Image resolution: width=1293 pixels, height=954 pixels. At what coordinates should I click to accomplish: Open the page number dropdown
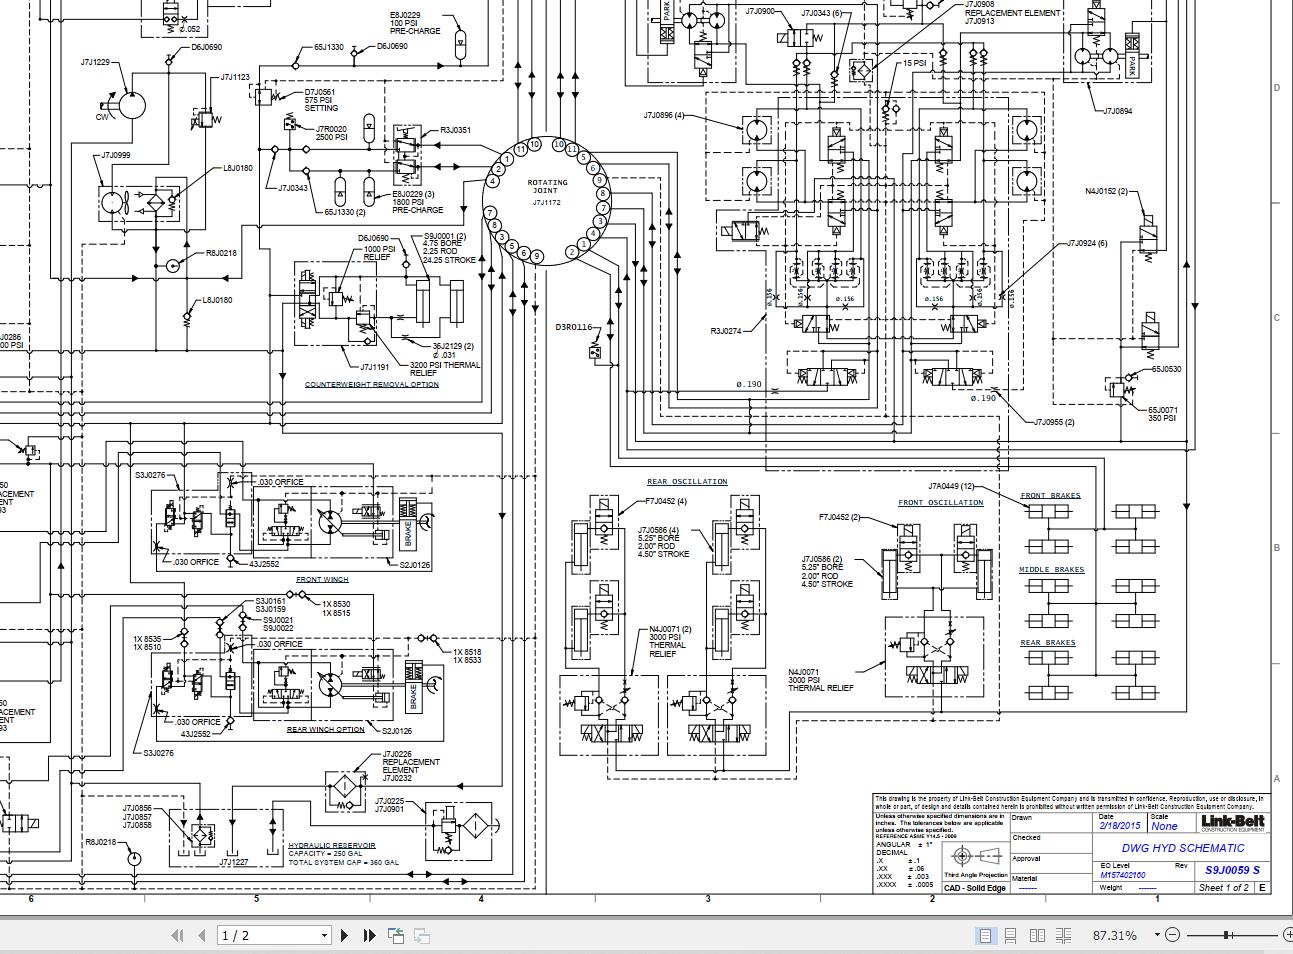[x=324, y=936]
